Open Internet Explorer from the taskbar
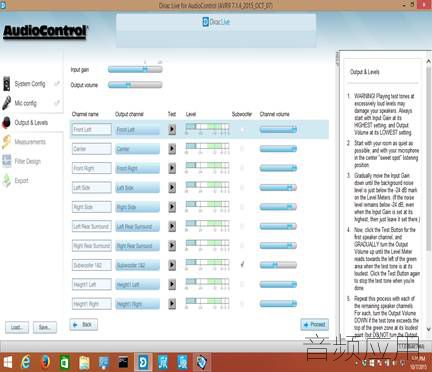 click(x=26, y=362)
